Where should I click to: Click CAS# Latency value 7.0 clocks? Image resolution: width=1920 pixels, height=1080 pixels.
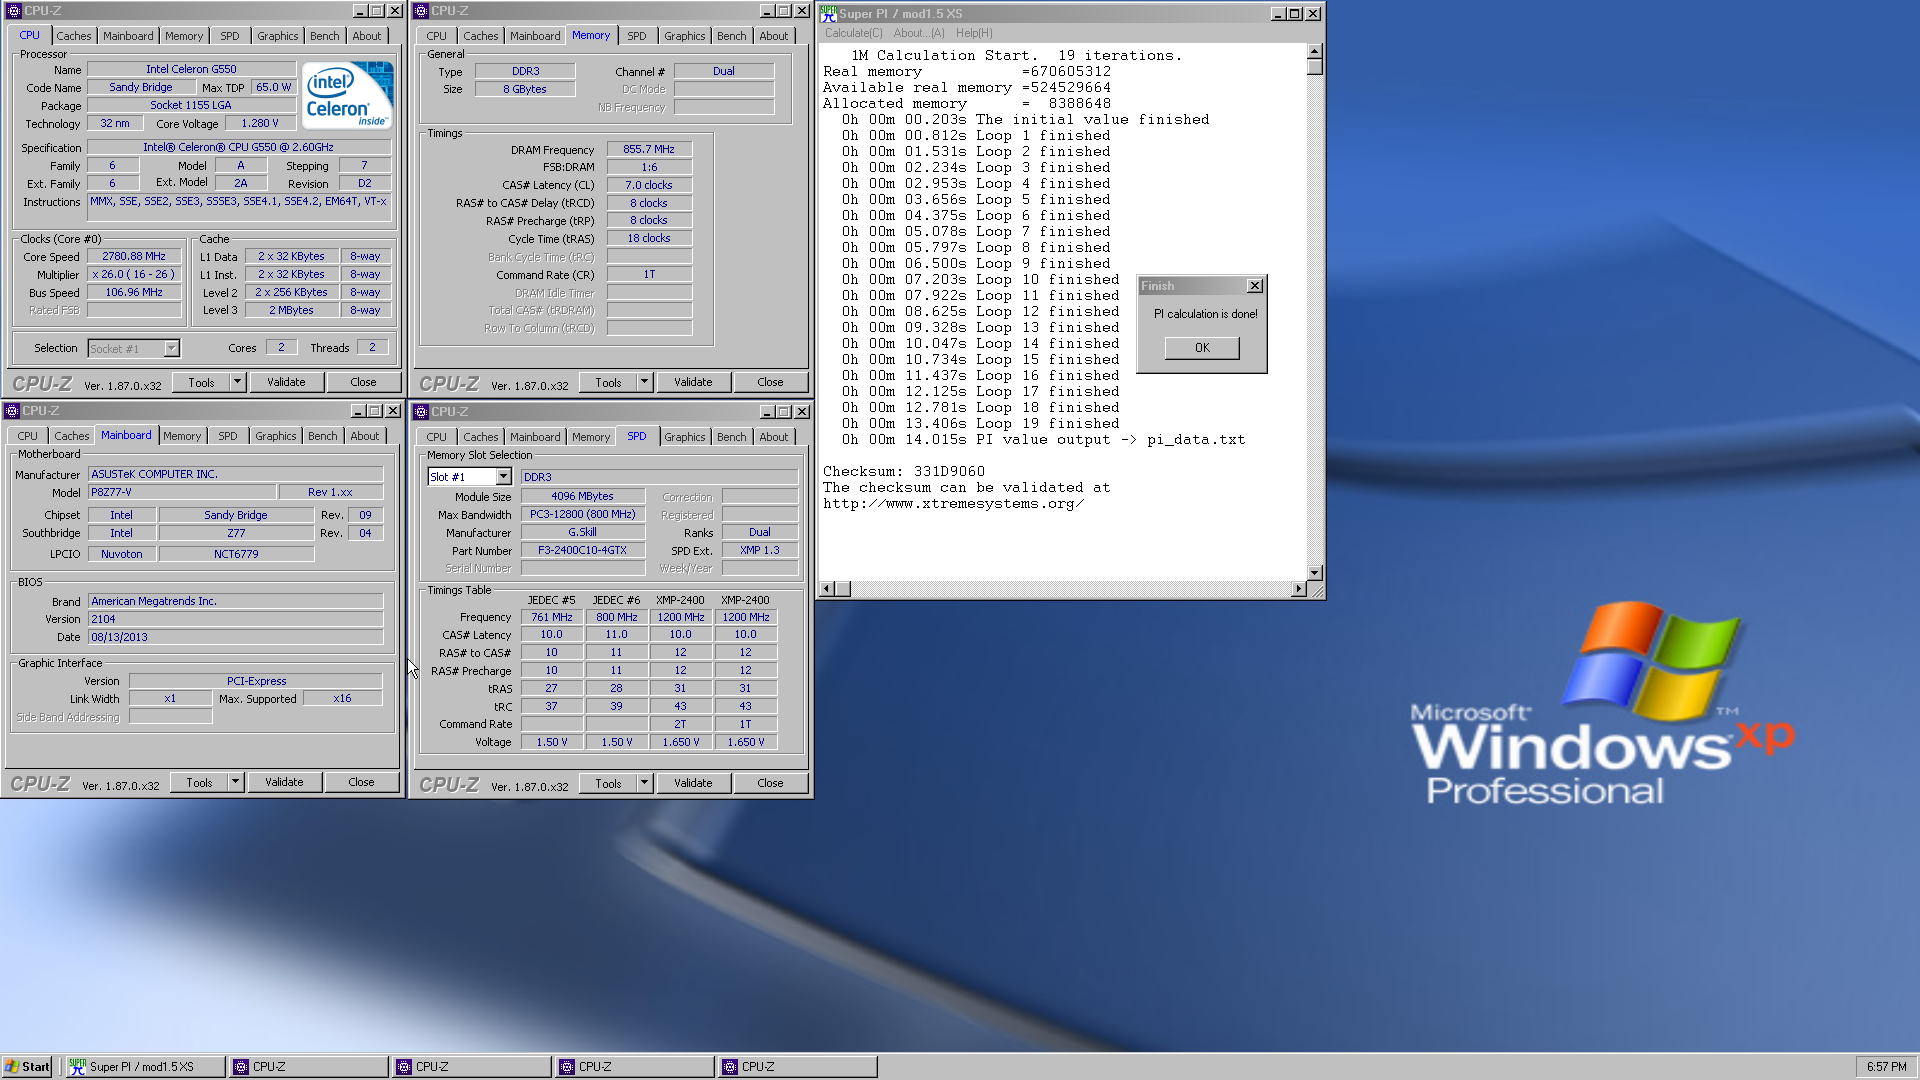tap(649, 186)
